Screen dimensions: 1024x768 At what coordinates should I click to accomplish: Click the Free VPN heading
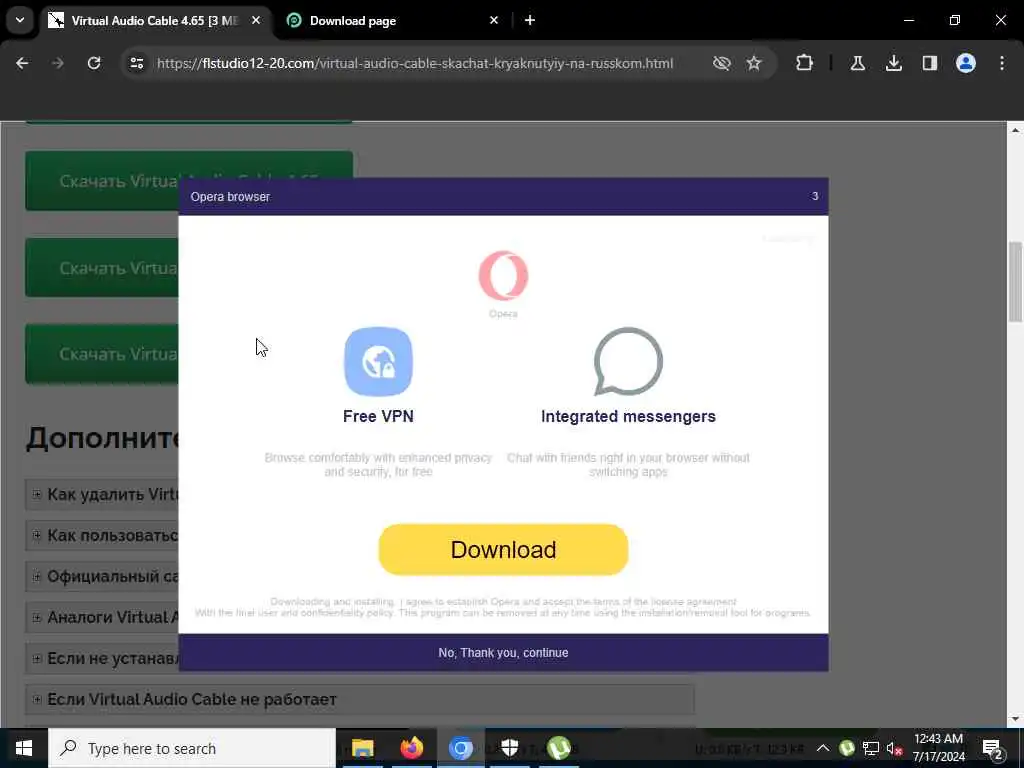click(378, 416)
